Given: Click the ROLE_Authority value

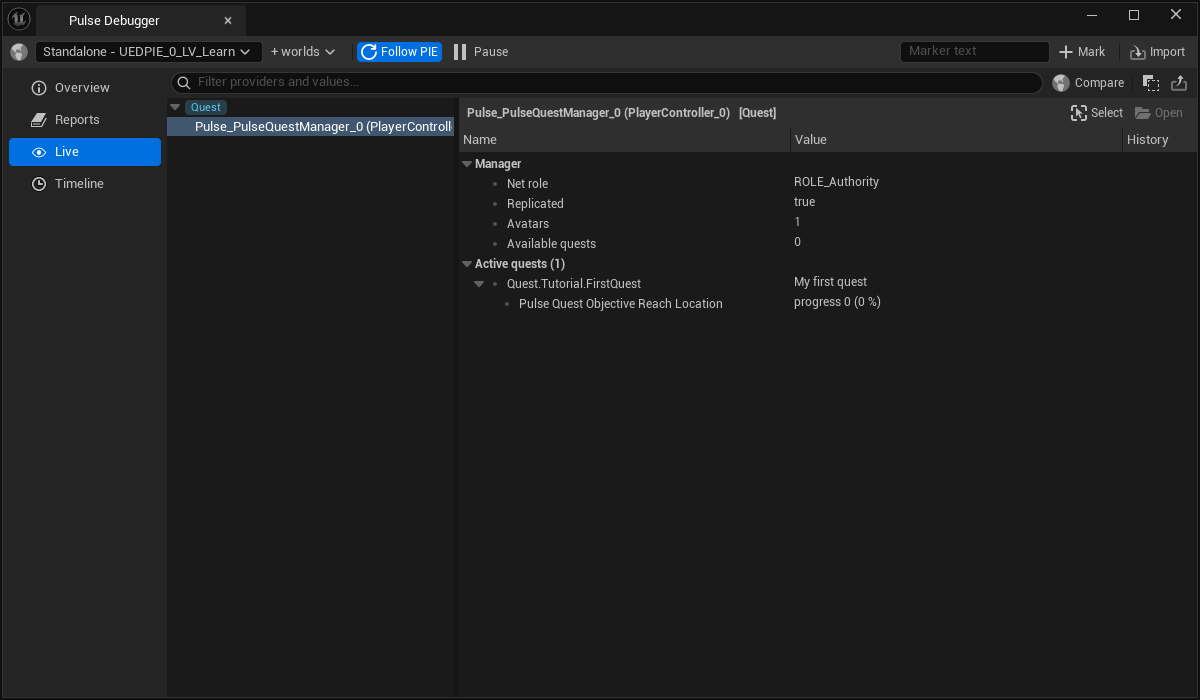Looking at the screenshot, I should 836,182.
